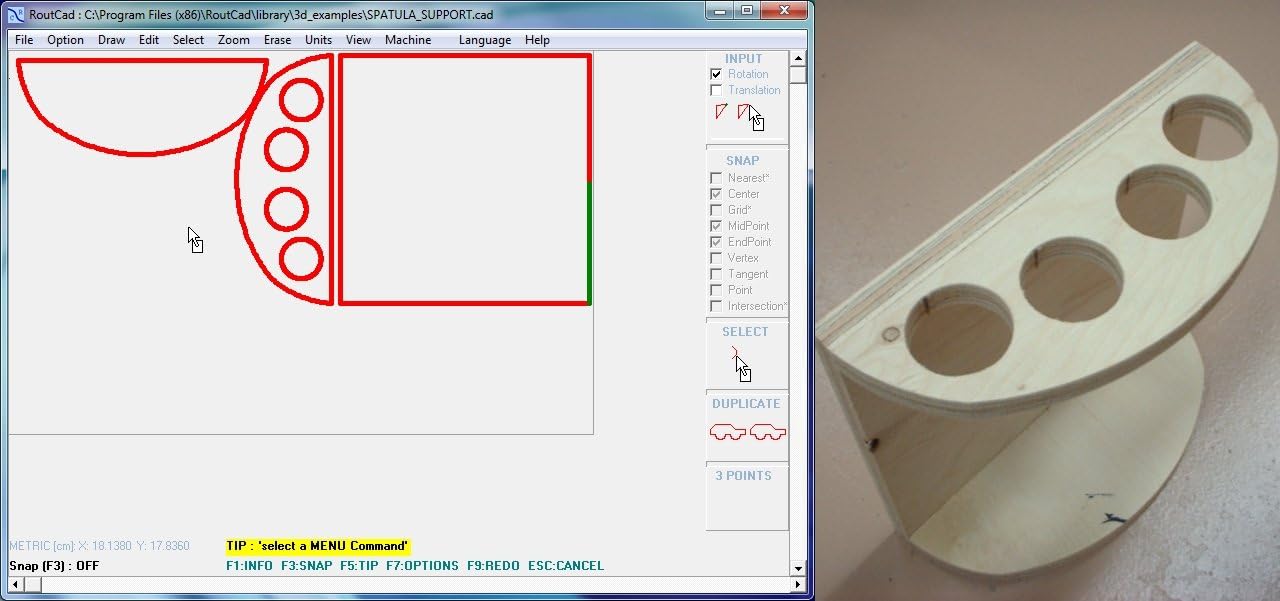Expand the Zoom menu
The image size is (1280, 601).
click(x=233, y=40)
